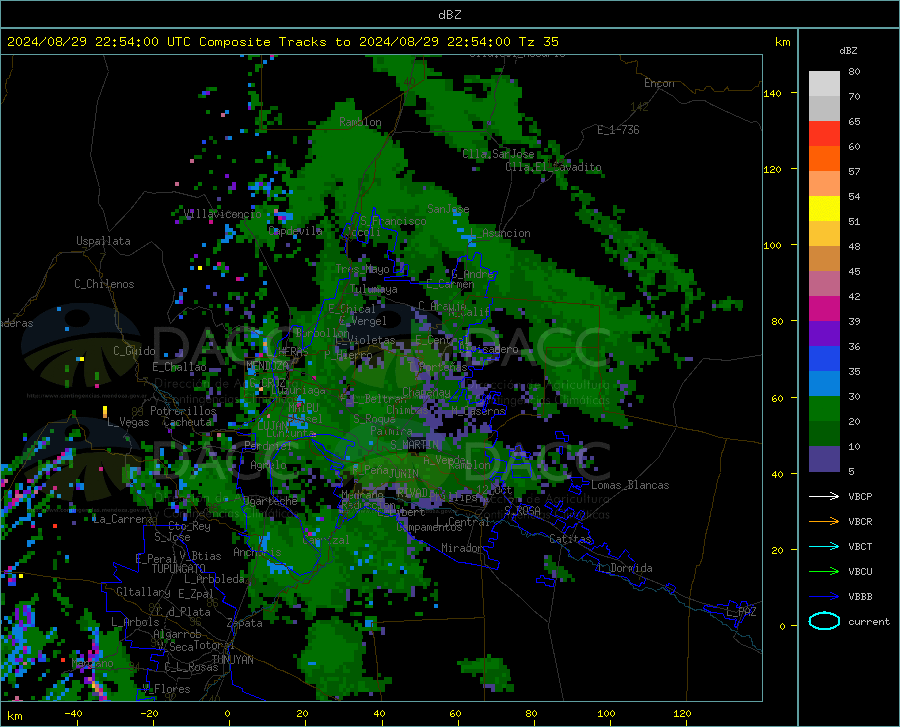Click the Zapata map label
Screen dimensions: 900x727
245,623
